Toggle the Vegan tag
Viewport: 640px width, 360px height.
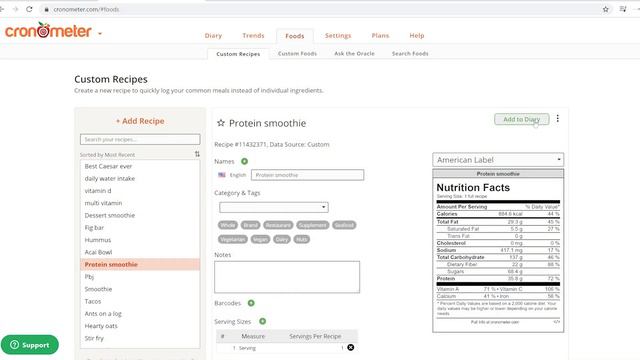(x=260, y=239)
